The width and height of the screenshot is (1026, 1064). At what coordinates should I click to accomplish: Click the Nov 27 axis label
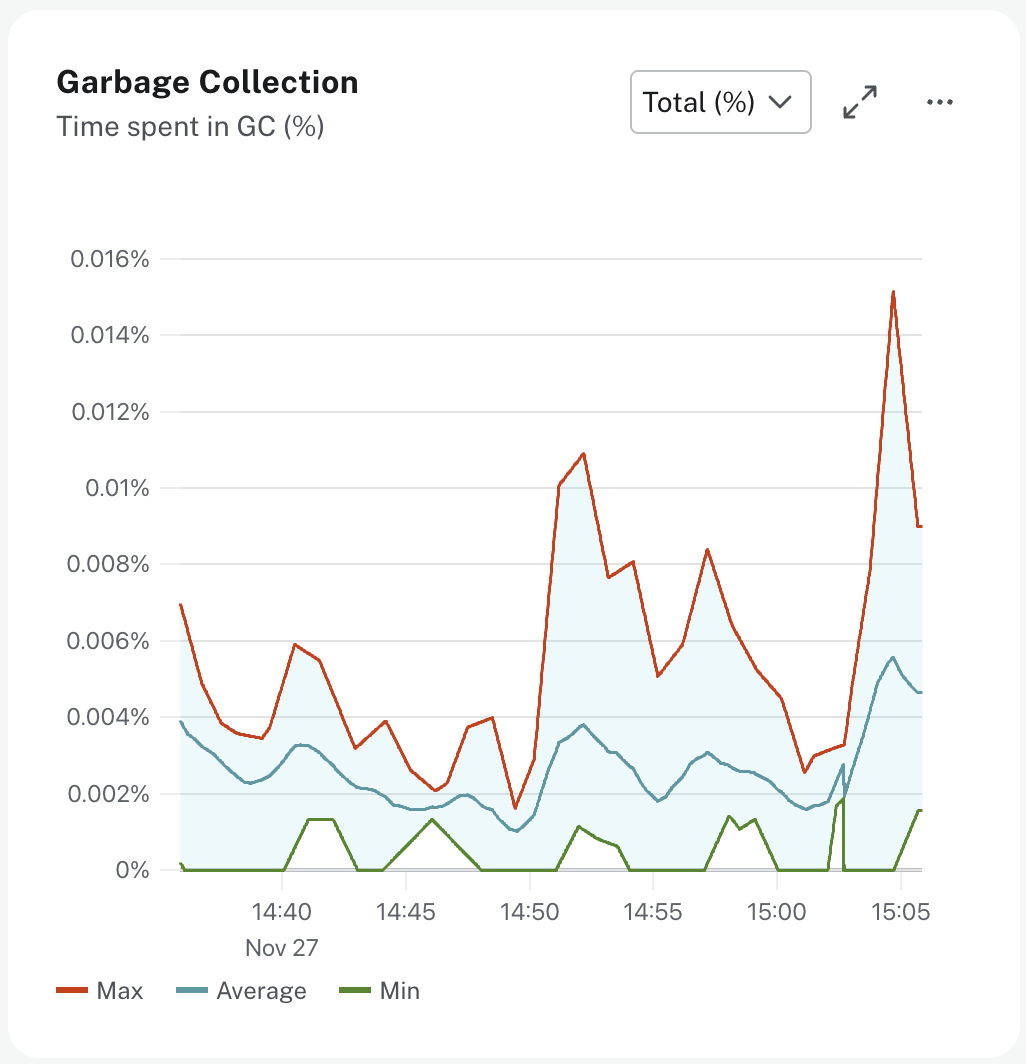click(x=281, y=947)
